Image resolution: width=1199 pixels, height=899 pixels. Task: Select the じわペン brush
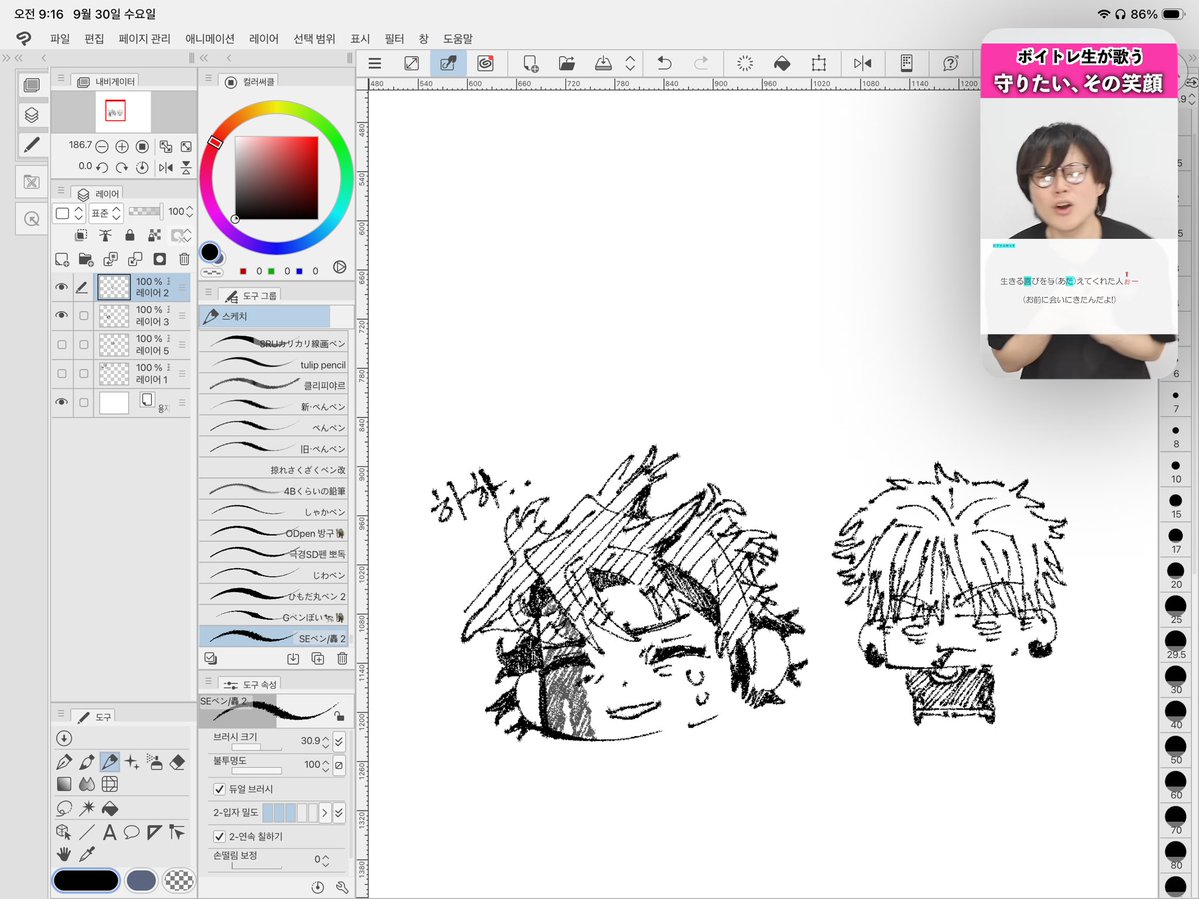point(274,575)
